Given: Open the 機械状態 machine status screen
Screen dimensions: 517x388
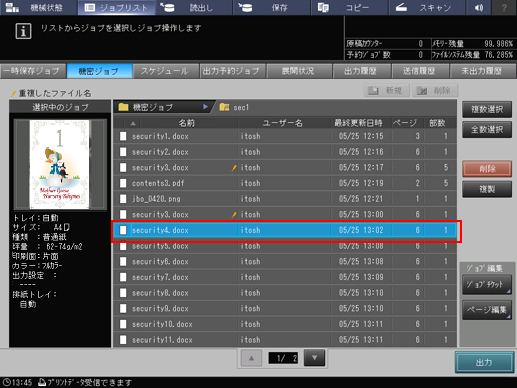Looking at the screenshot, I should 38,7.
